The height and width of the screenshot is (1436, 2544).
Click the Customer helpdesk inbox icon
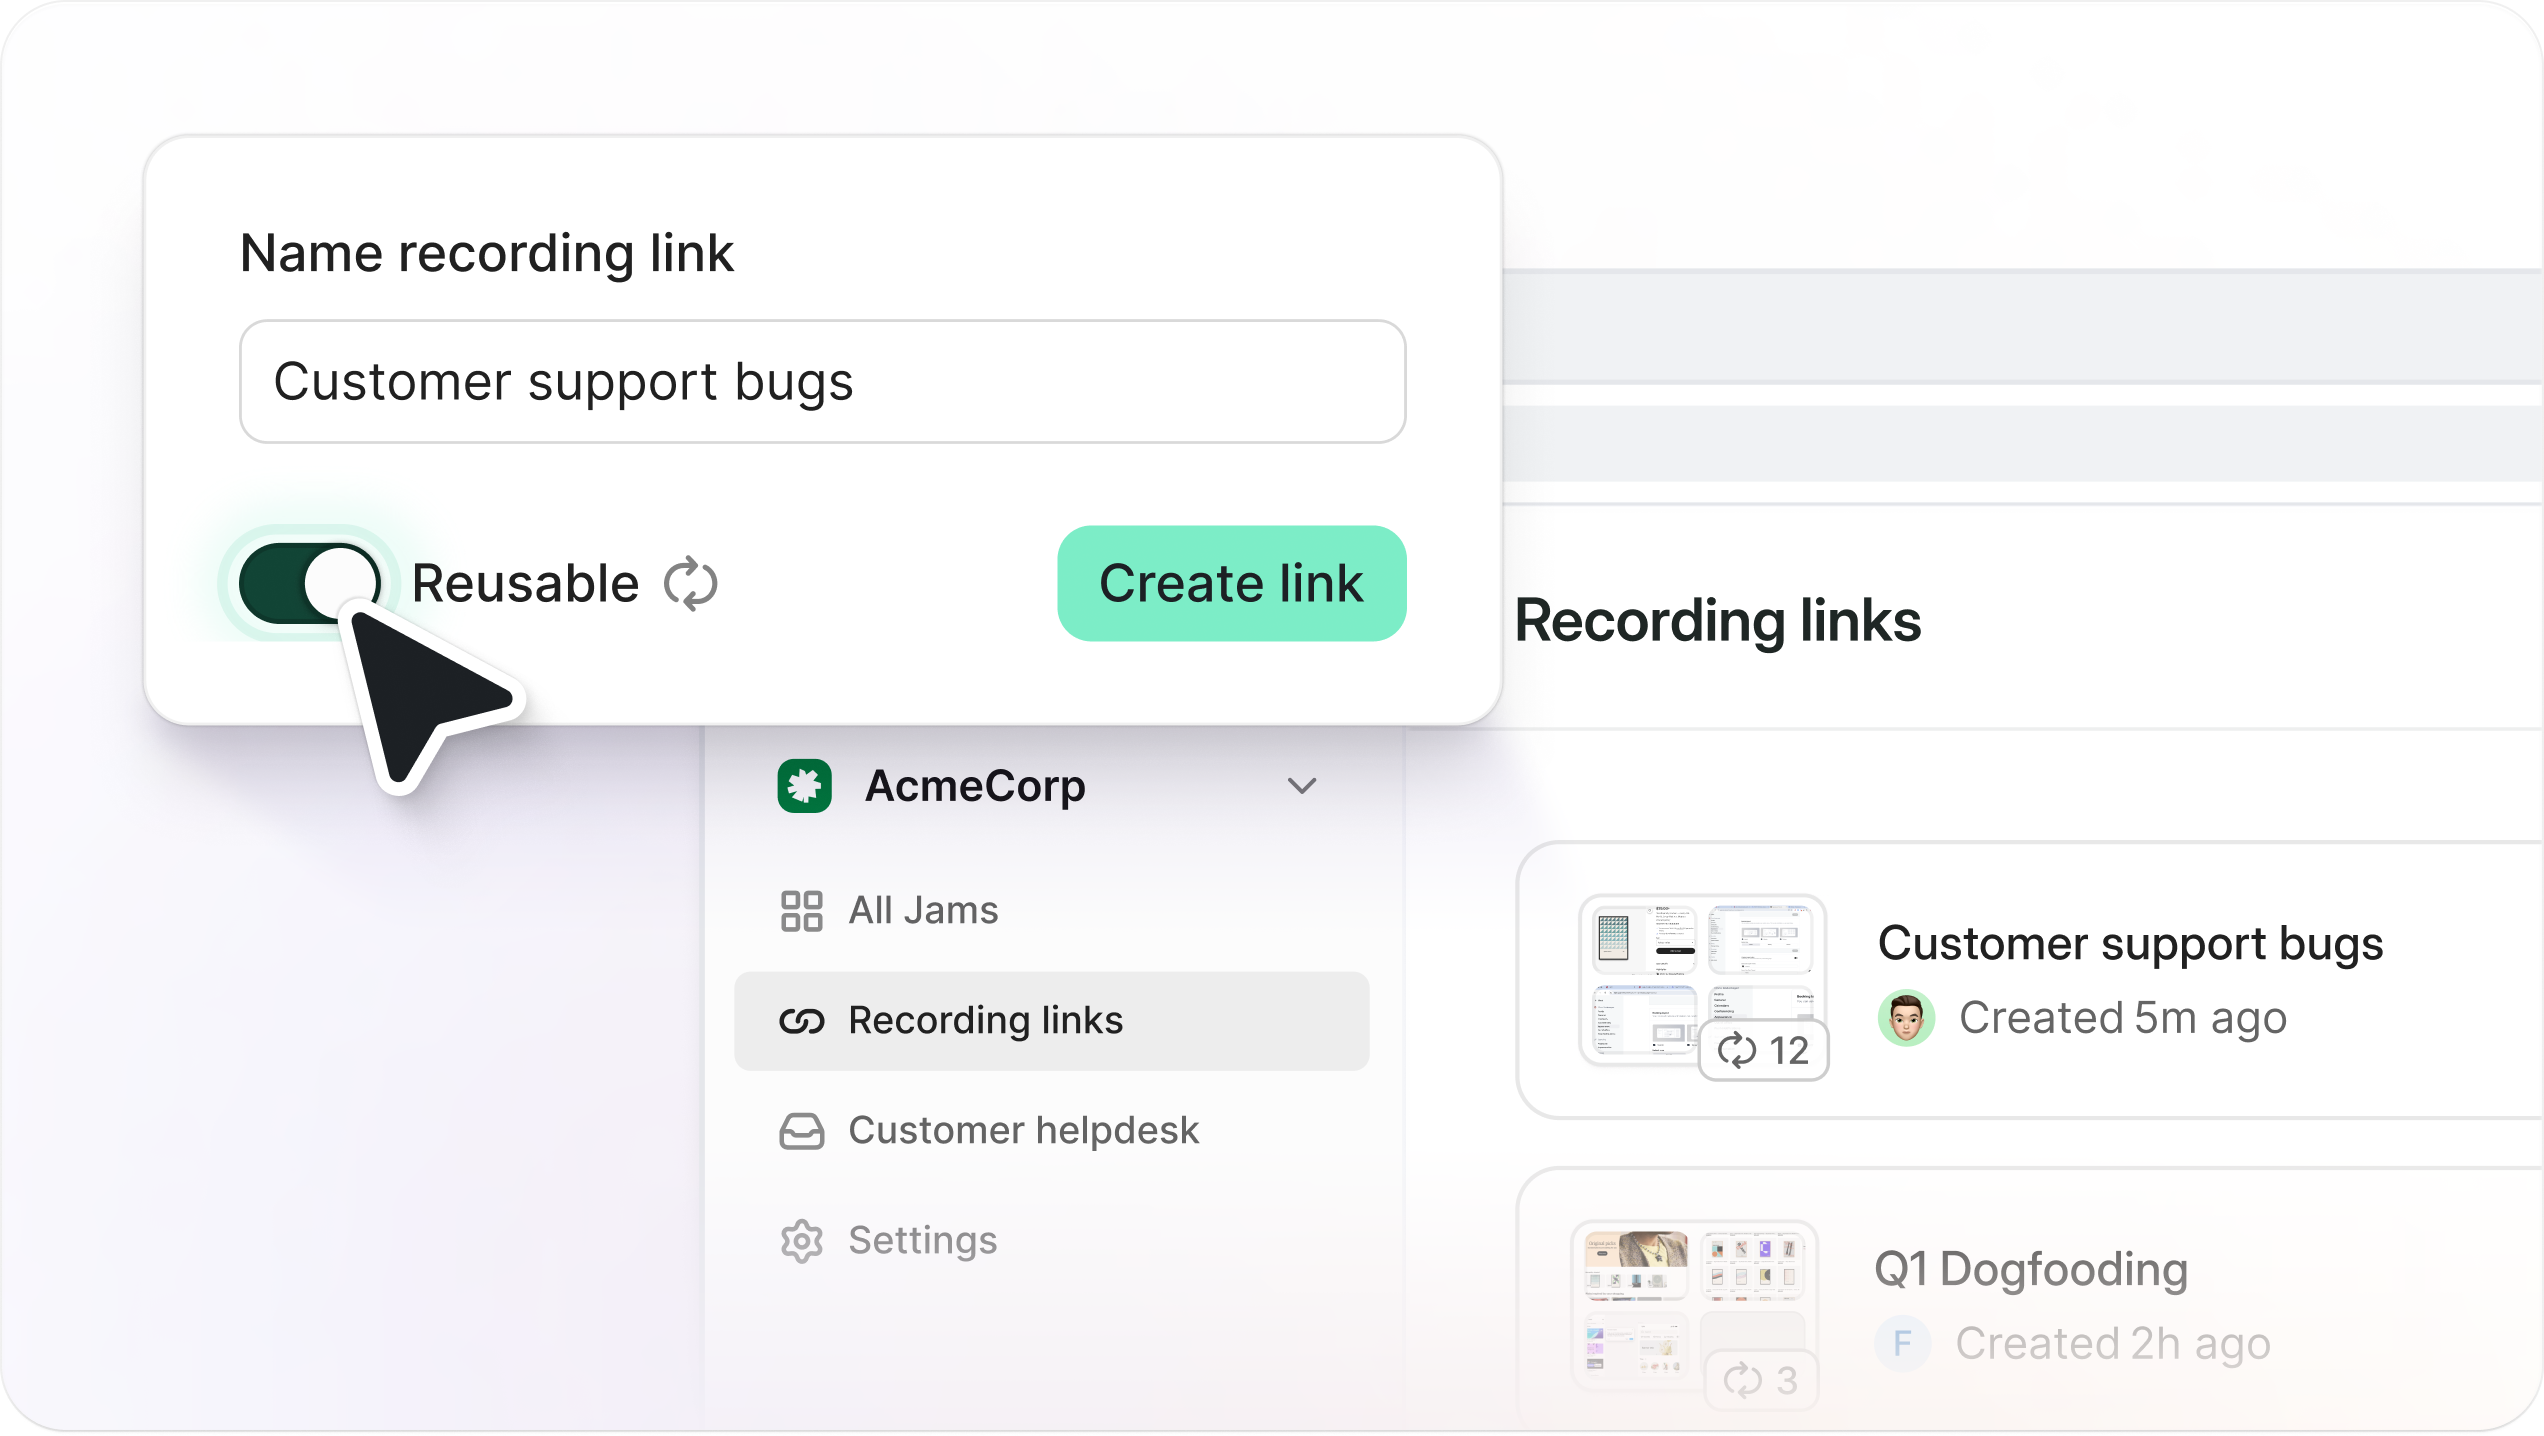click(801, 1131)
